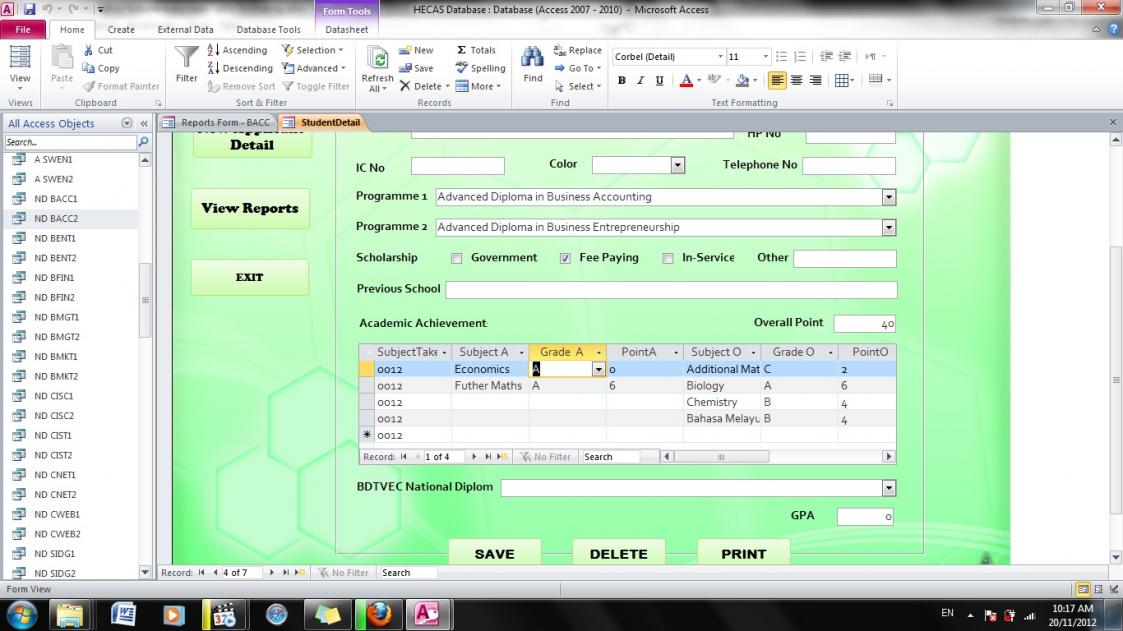Image resolution: width=1123 pixels, height=631 pixels.
Task: Click the View Reports button
Action: [250, 208]
